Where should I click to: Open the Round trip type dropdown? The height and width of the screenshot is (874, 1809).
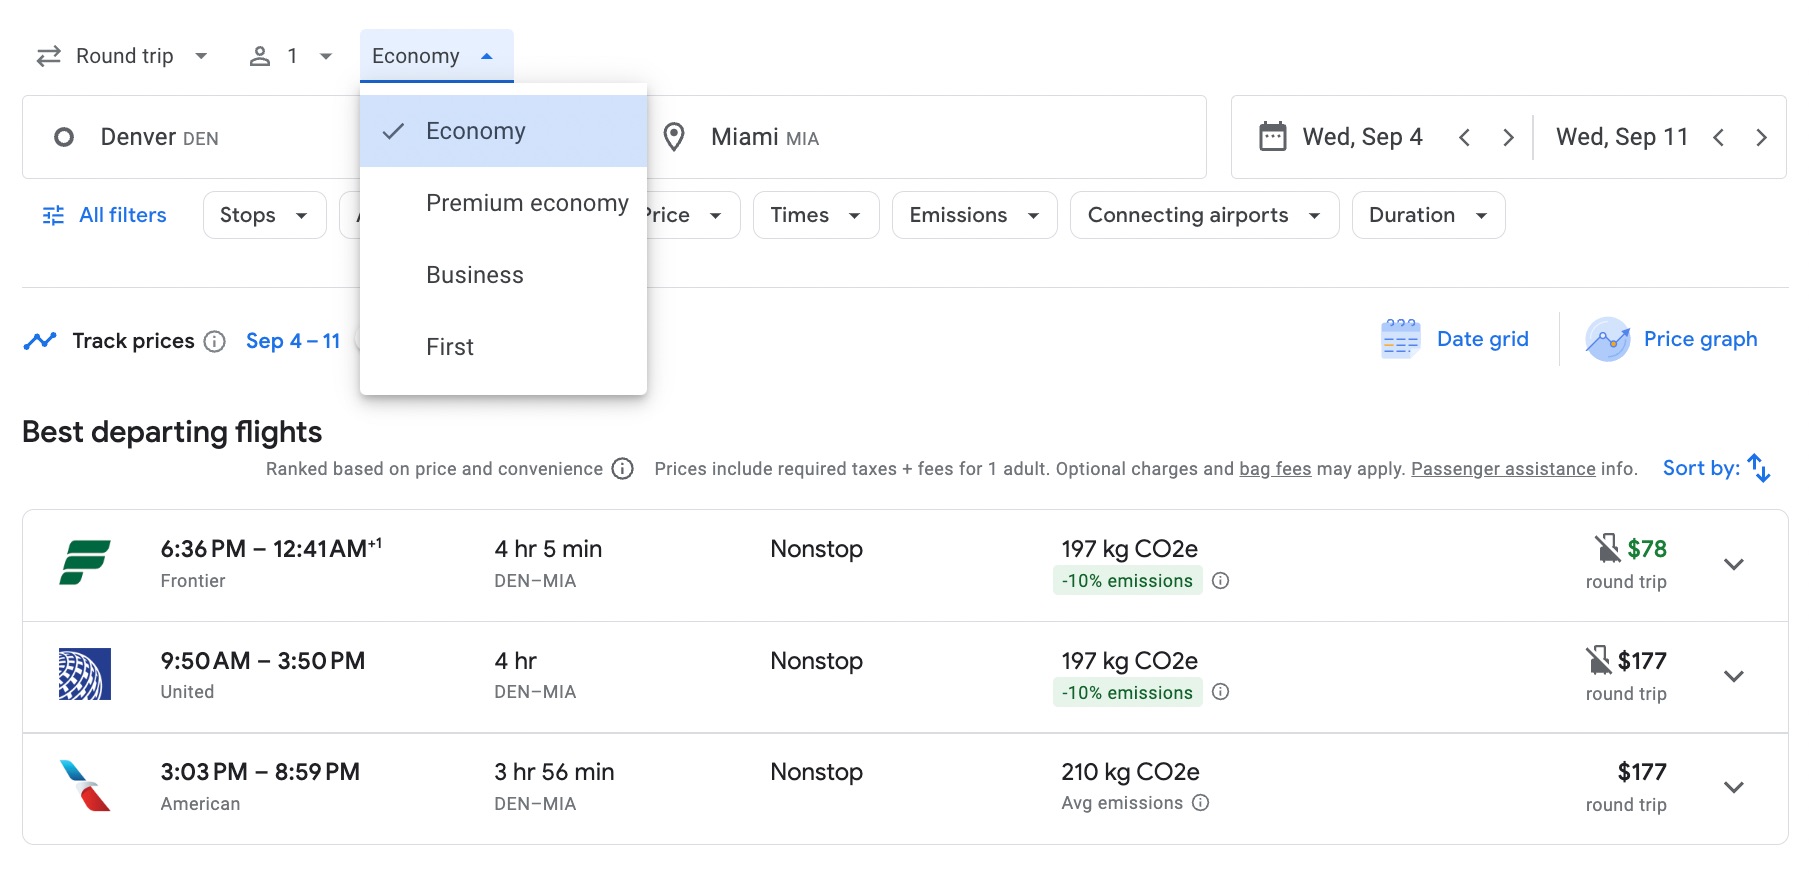tap(123, 56)
